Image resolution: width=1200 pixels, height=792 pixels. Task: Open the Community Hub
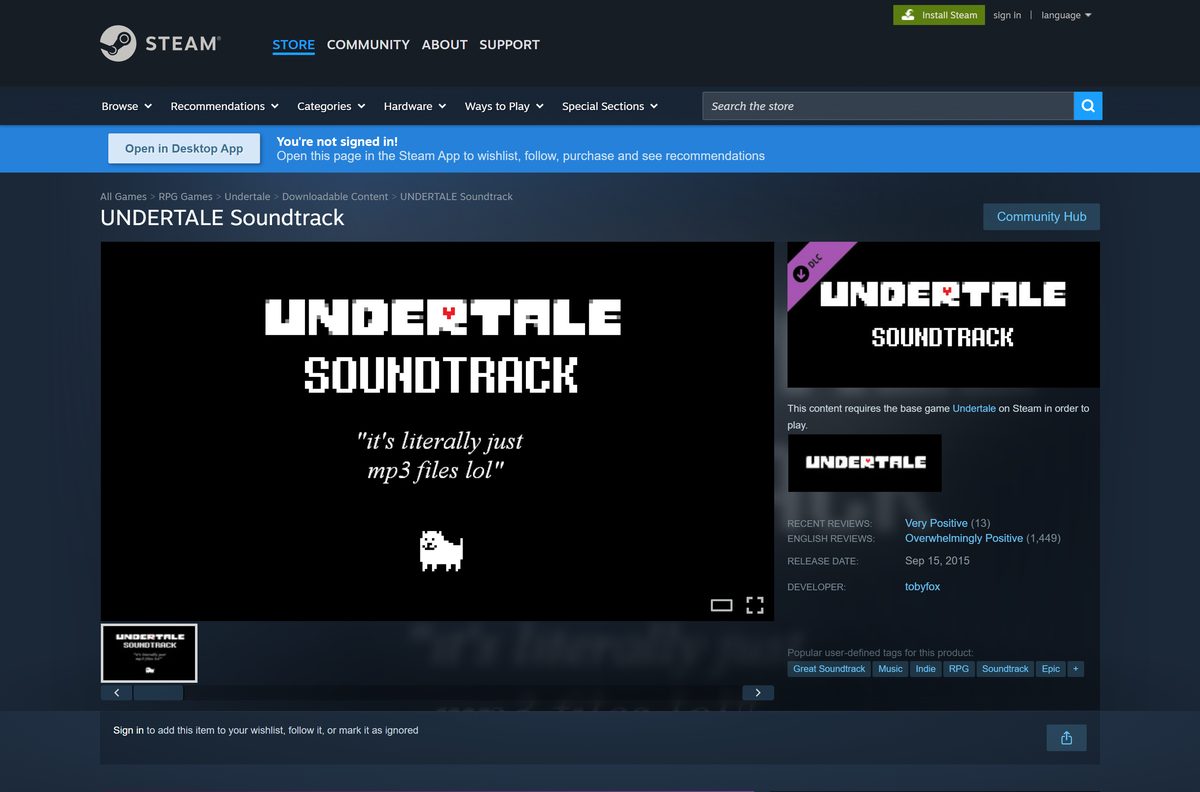coord(1041,217)
